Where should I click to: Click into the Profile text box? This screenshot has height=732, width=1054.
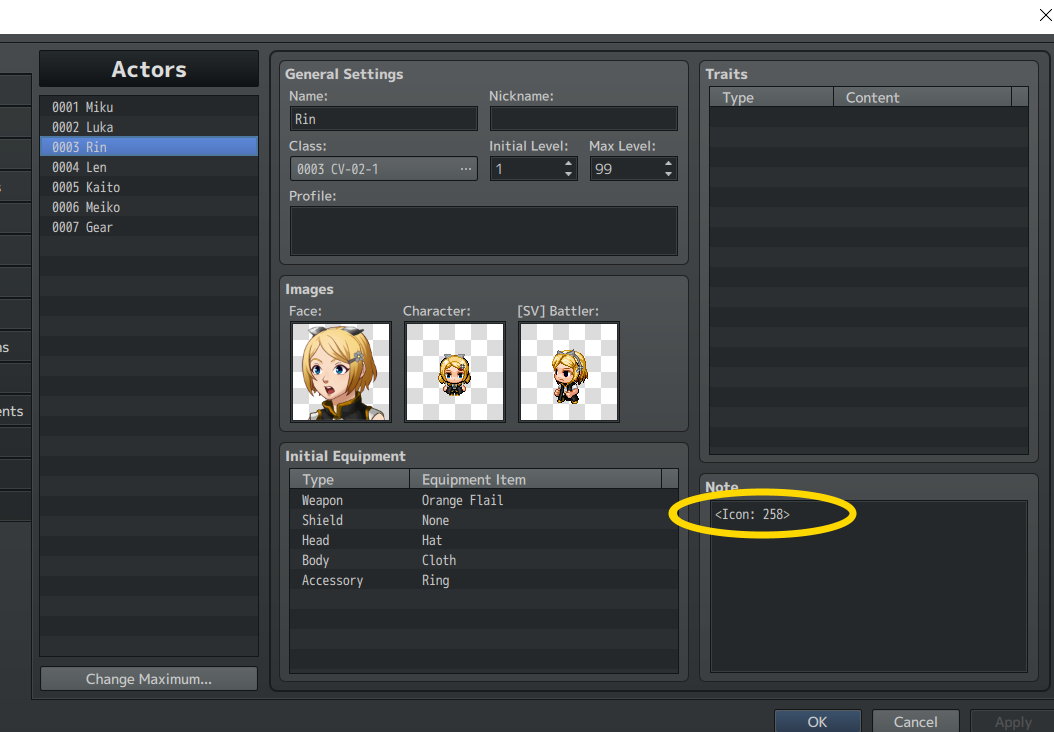(483, 231)
